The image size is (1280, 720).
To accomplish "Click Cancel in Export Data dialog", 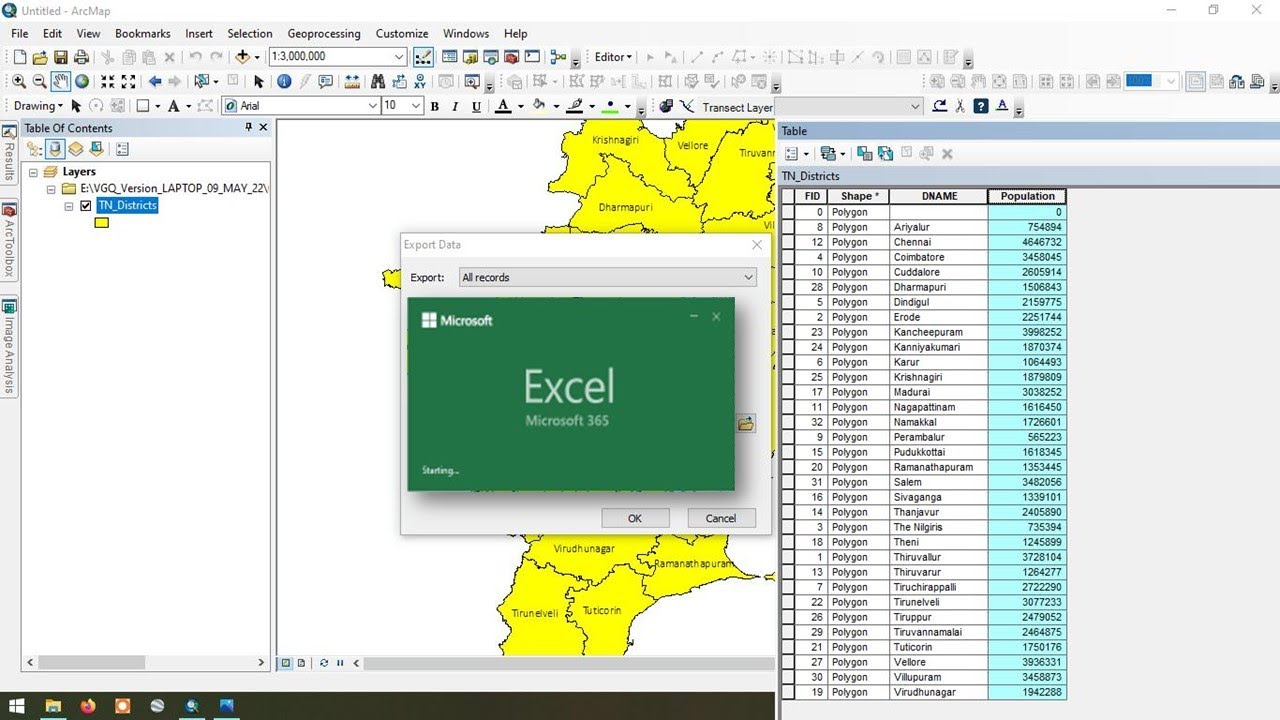I will (721, 518).
